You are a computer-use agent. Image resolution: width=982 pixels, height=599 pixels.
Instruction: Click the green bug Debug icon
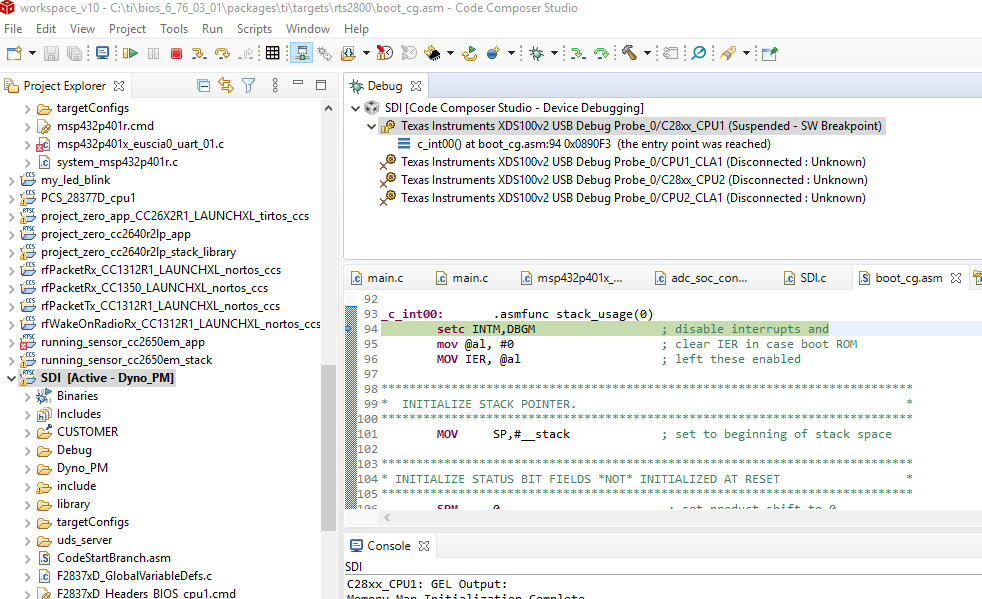point(536,53)
